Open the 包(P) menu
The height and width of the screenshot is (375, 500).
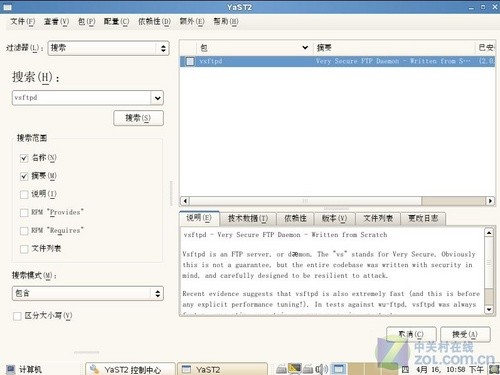click(87, 22)
